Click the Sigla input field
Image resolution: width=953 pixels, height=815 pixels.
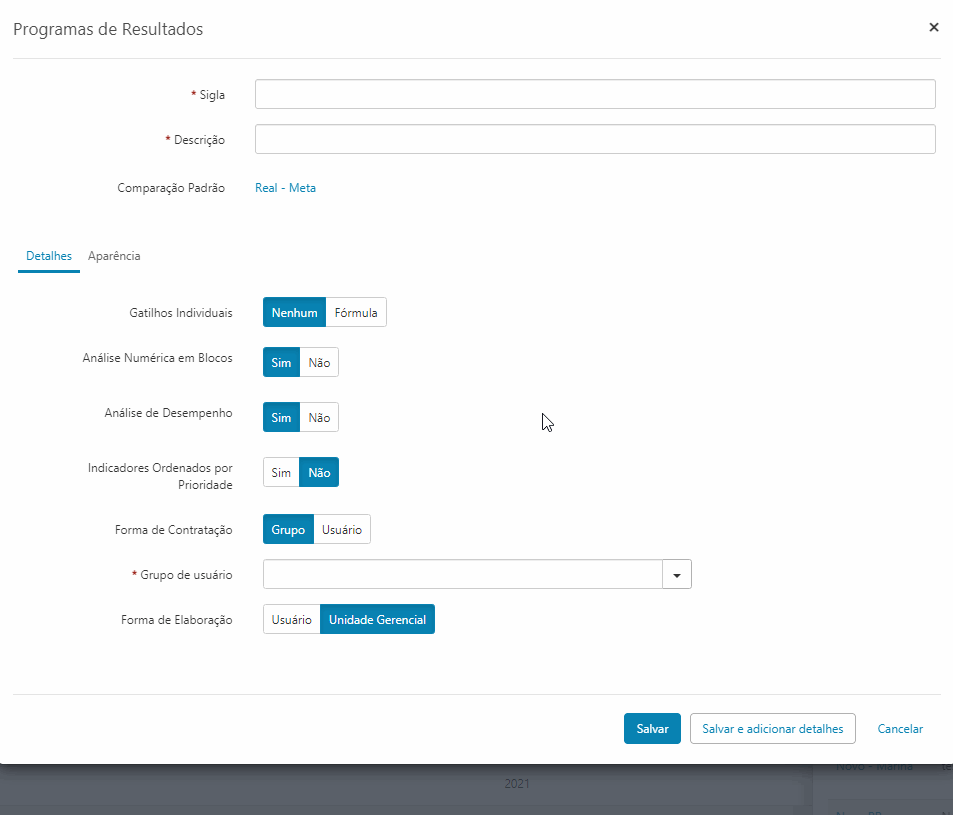595,94
